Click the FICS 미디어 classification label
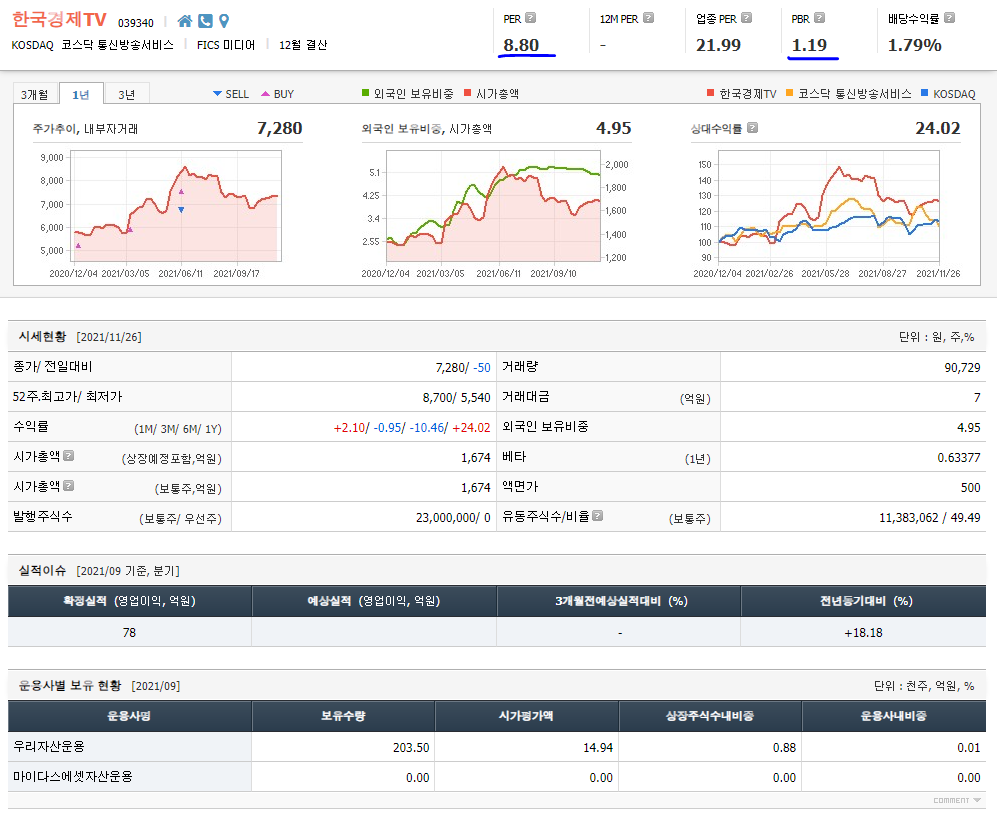The width and height of the screenshot is (997, 815). pyautogui.click(x=226, y=45)
